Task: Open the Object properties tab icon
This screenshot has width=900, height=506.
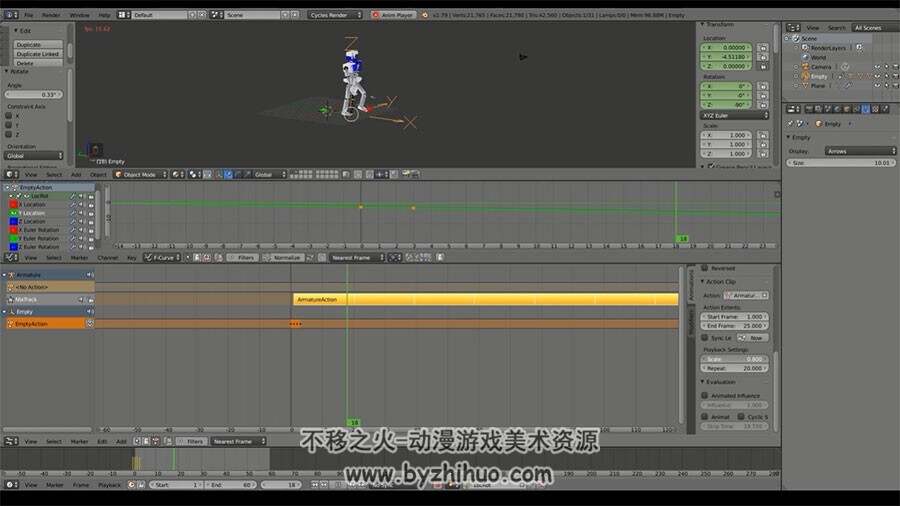Action: coord(847,108)
